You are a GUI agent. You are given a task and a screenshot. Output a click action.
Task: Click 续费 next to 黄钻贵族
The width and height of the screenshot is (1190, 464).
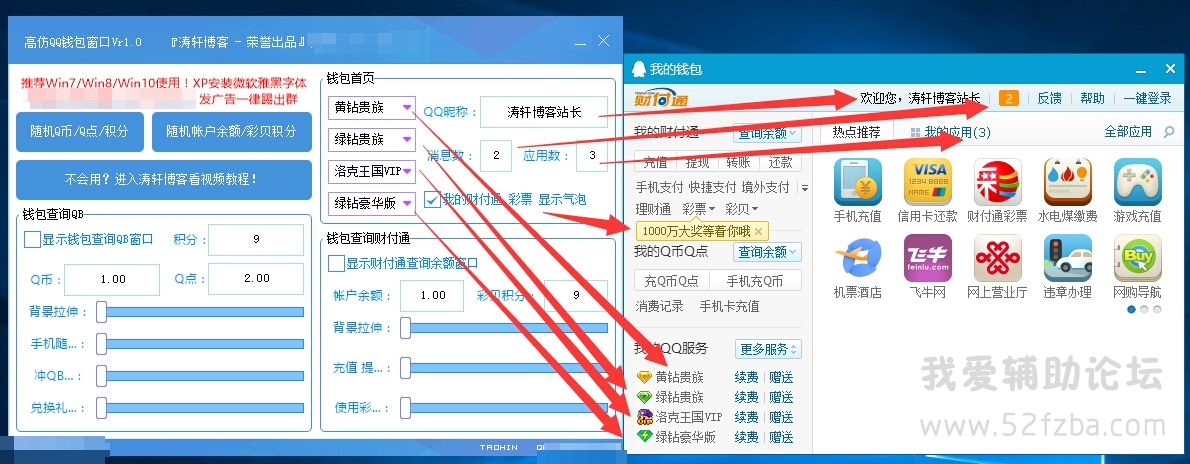click(746, 377)
